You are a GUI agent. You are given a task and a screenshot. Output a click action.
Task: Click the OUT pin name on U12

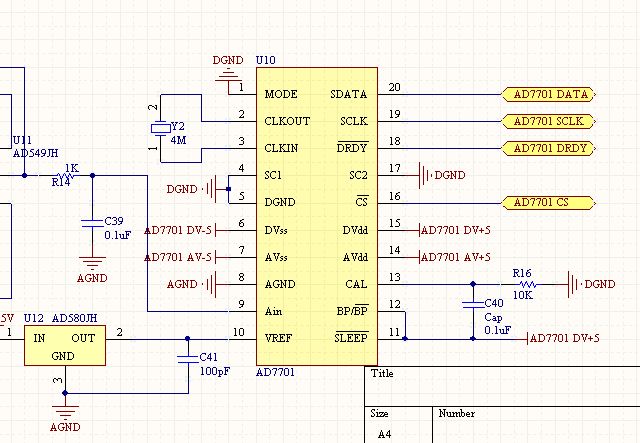83,338
